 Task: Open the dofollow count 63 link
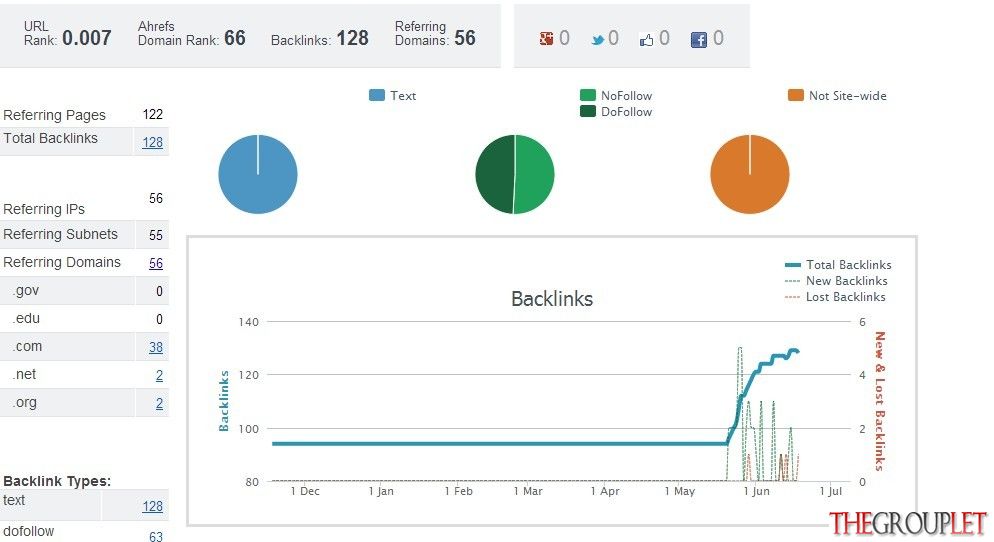[x=156, y=536]
